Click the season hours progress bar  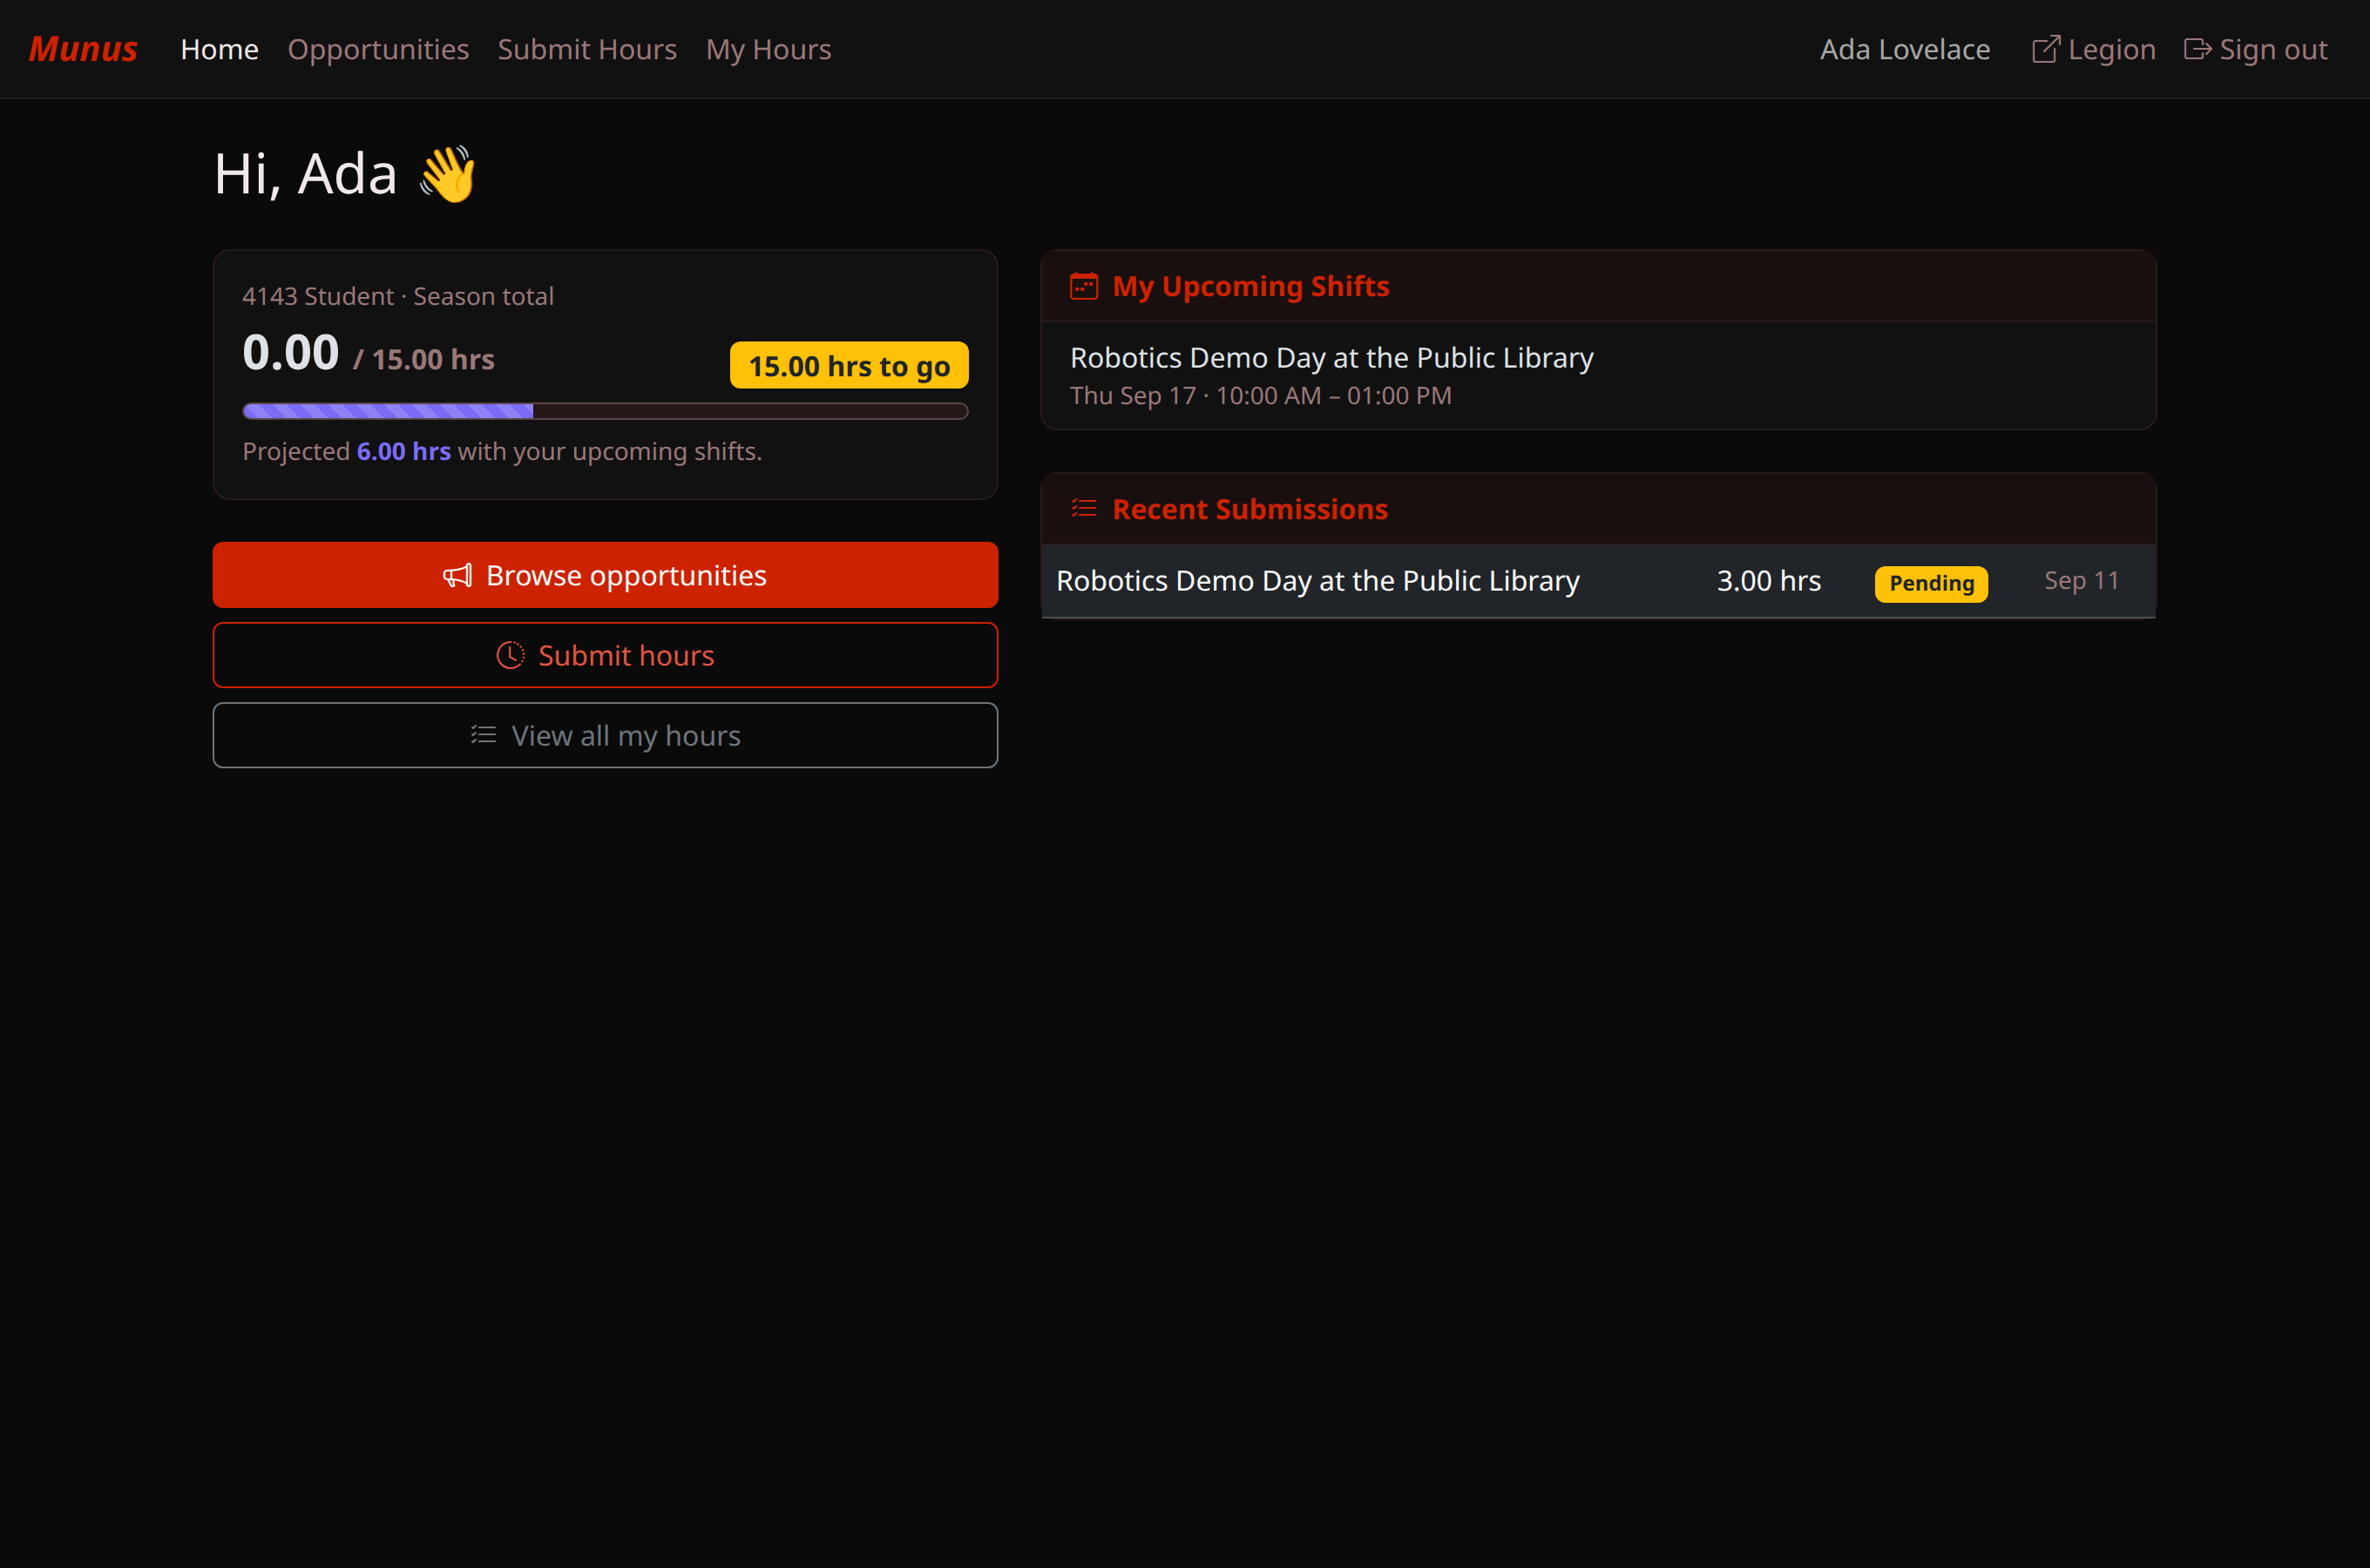[x=605, y=411]
